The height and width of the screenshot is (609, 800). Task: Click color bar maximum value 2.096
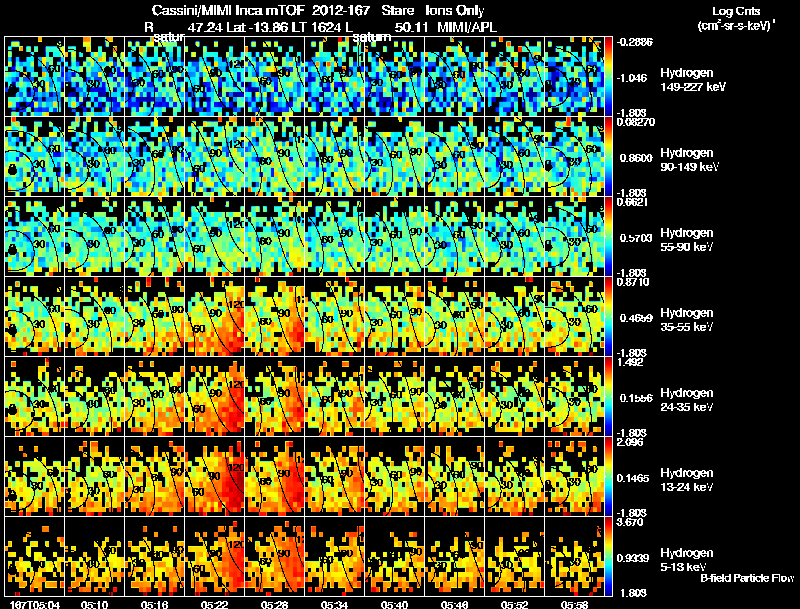[631, 442]
